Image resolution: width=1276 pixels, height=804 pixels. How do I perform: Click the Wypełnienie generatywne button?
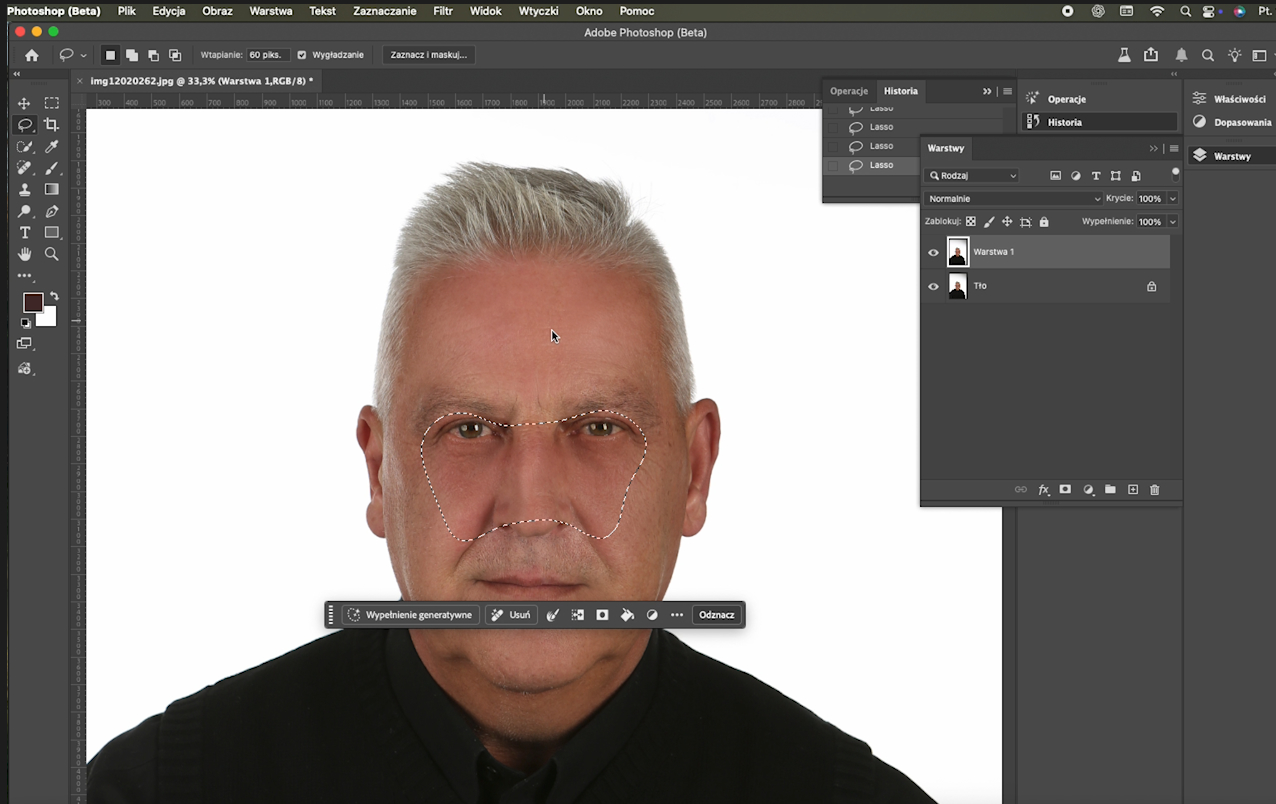410,615
